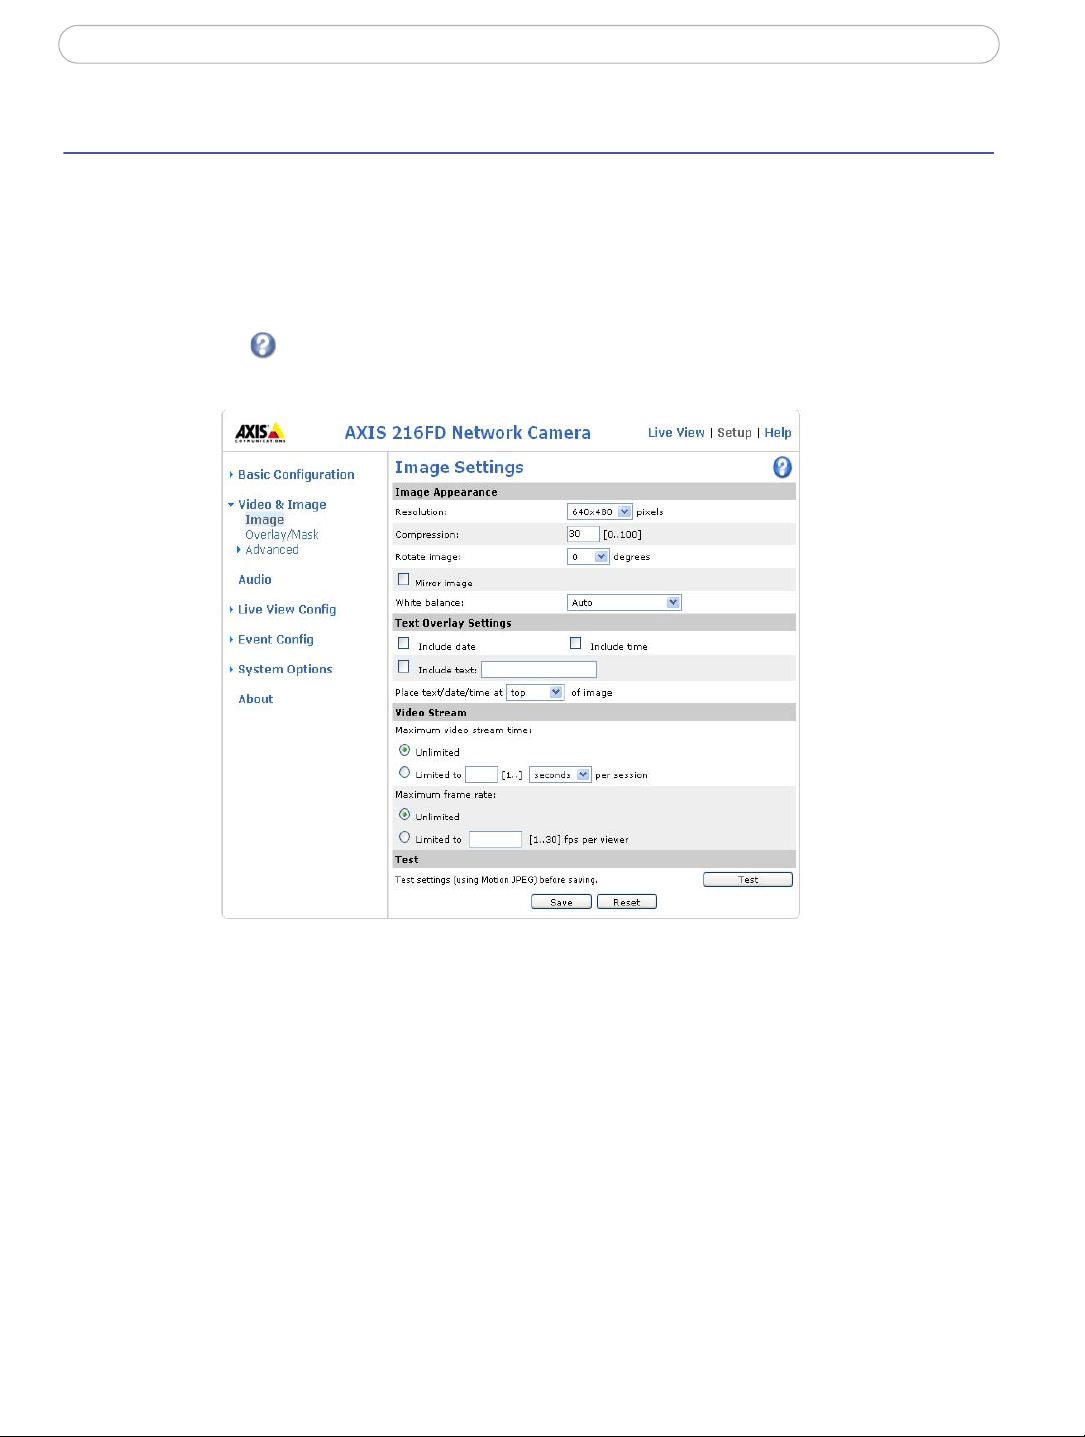Enable Include time checkbox

[576, 644]
